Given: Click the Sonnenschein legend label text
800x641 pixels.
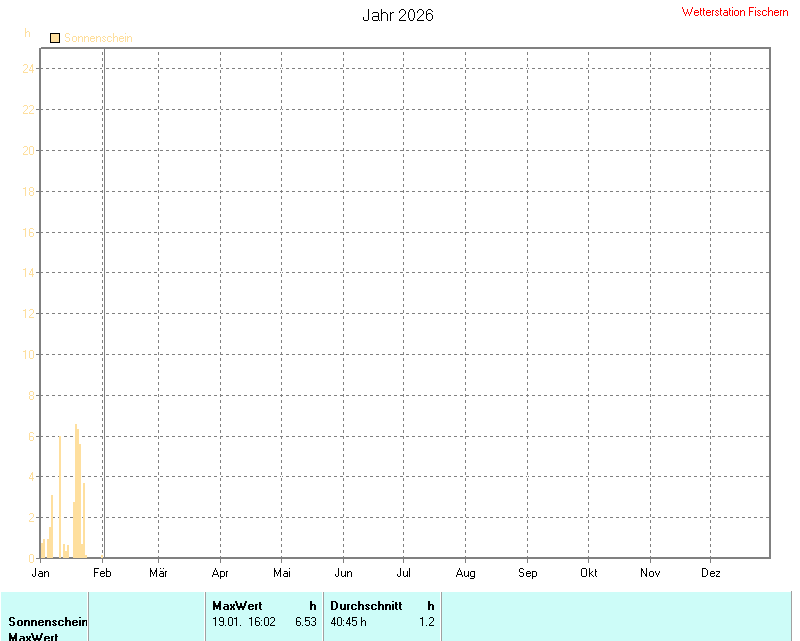Looking at the screenshot, I should coord(98,38).
